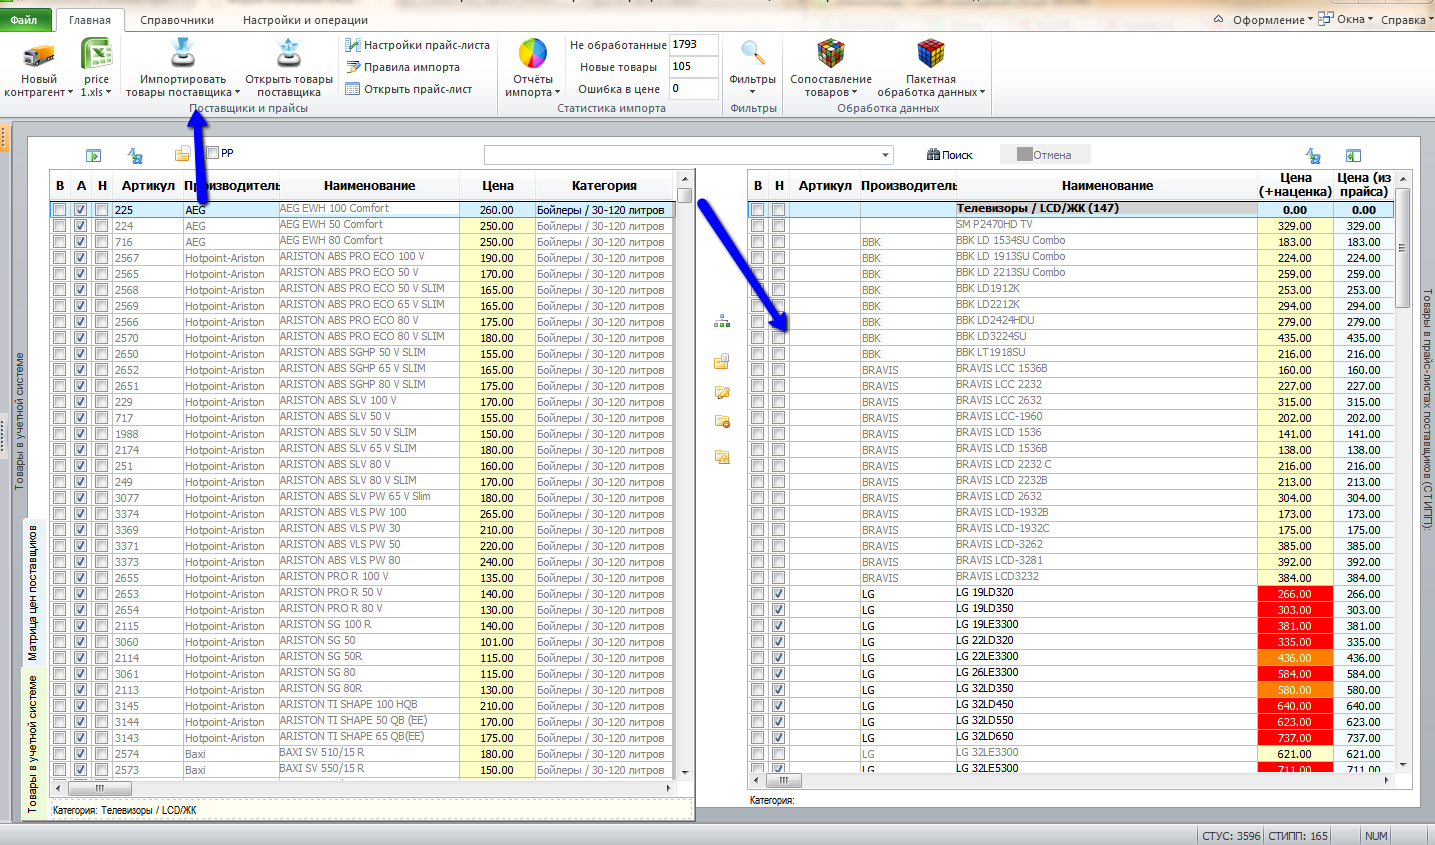Image resolution: width=1435 pixels, height=845 pixels.
Task: Tick the H checkbox for BRAVIS LCC 2232
Action: tap(778, 386)
